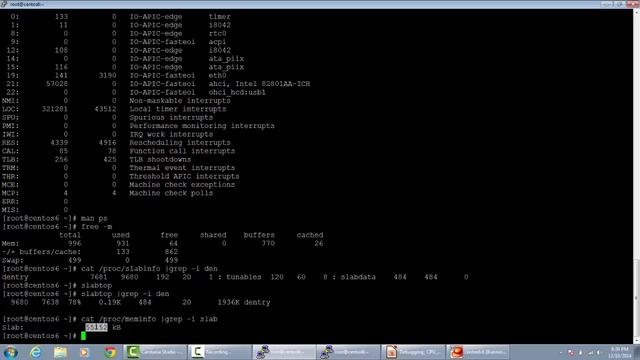This screenshot has height=360, width=640.
Task: Open volume control icon in system tray
Action: (599, 352)
